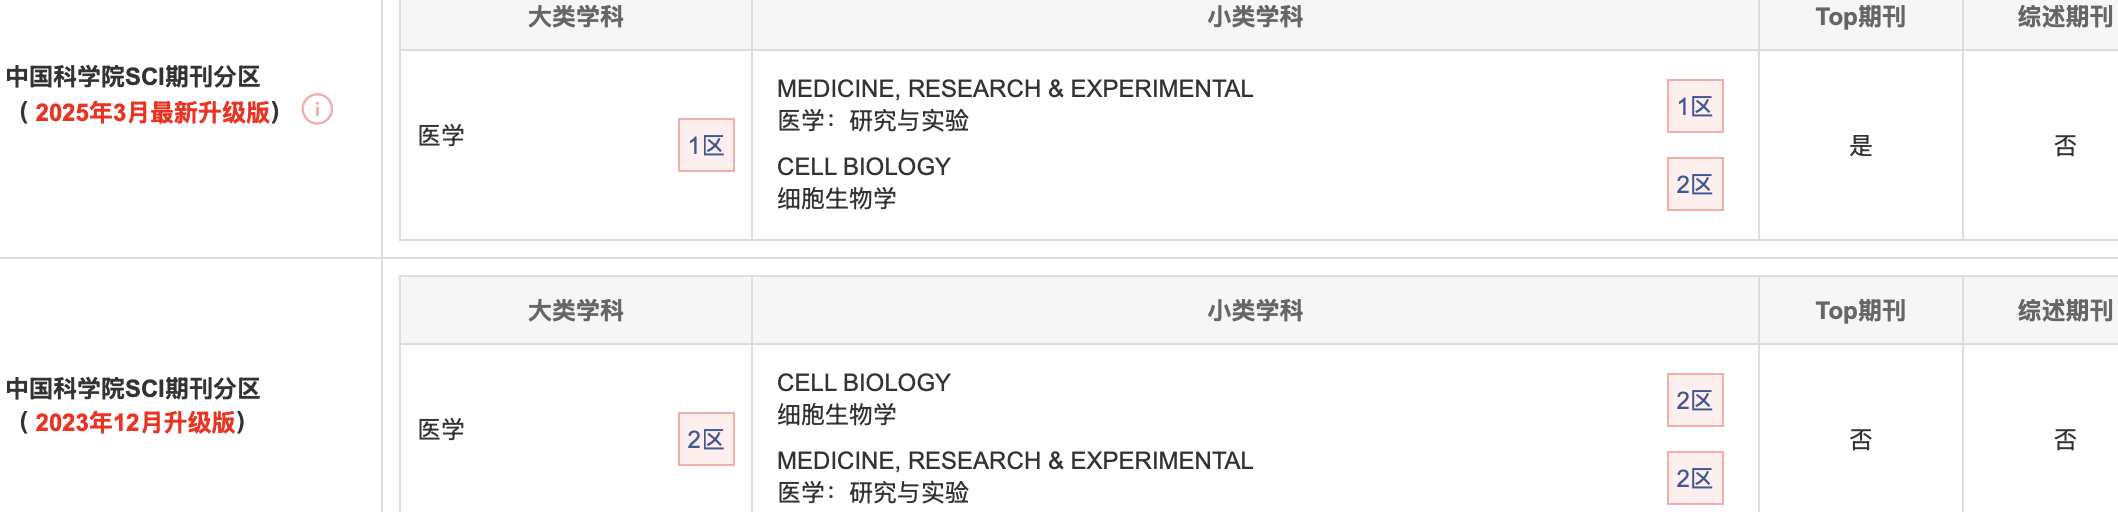
Task: Click the 中国科学院SCI期刊分区 title for the 2025 version
Action: [x=133, y=77]
